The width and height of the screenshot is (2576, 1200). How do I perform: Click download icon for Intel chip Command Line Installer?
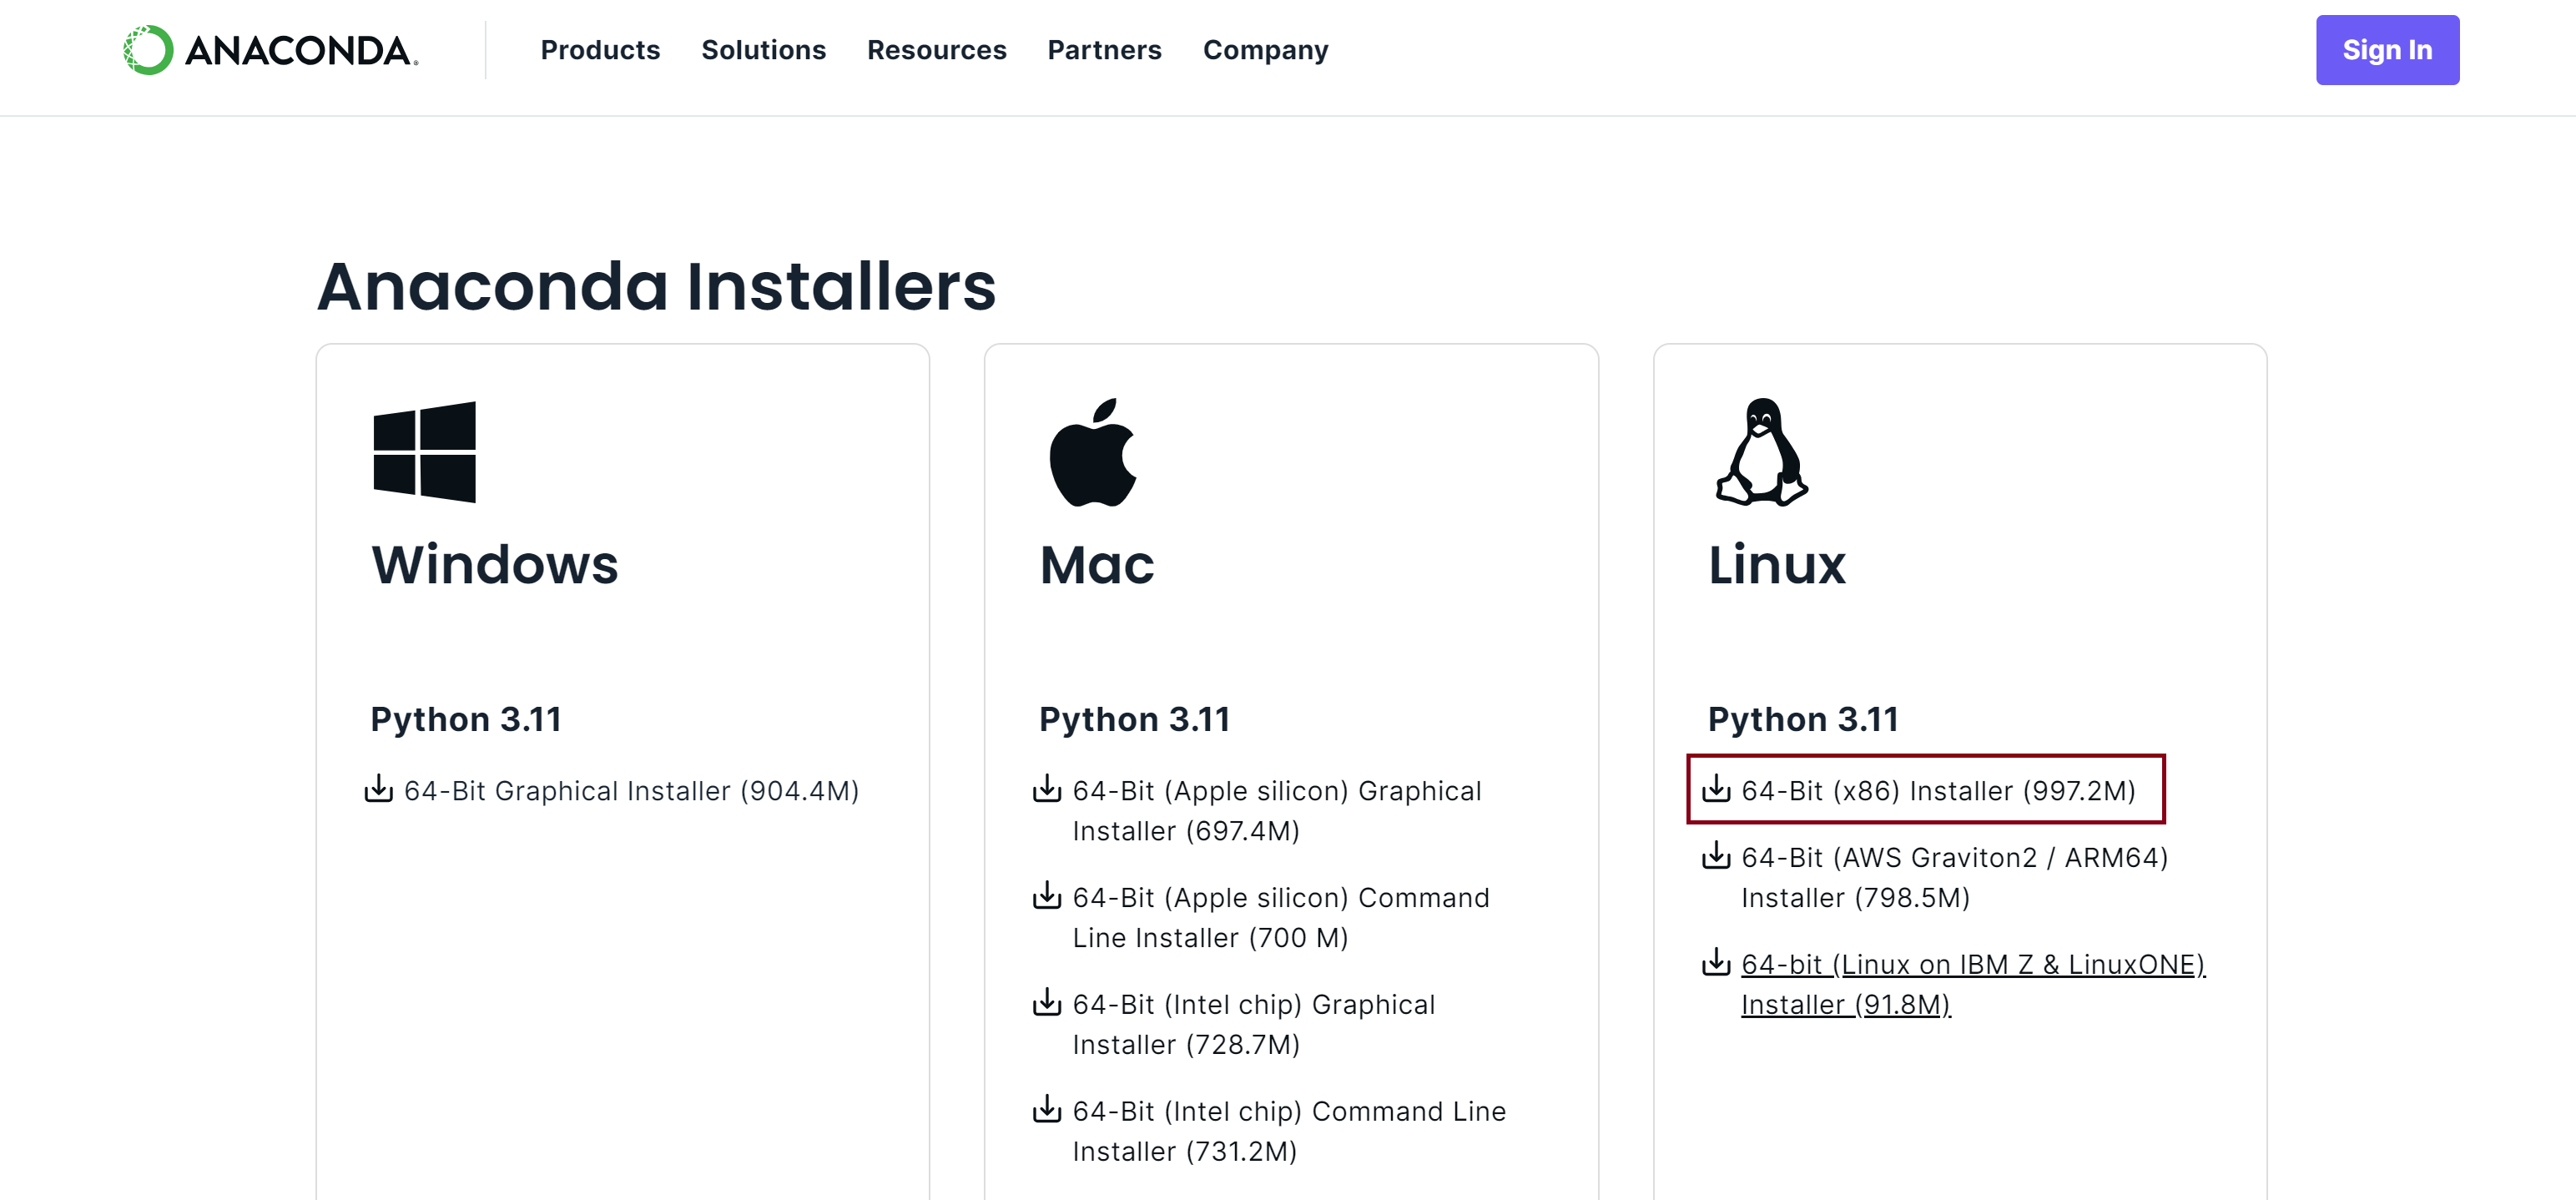1047,1110
